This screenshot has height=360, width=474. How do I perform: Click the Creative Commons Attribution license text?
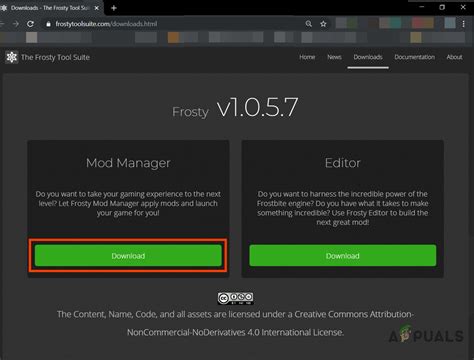[235, 323]
